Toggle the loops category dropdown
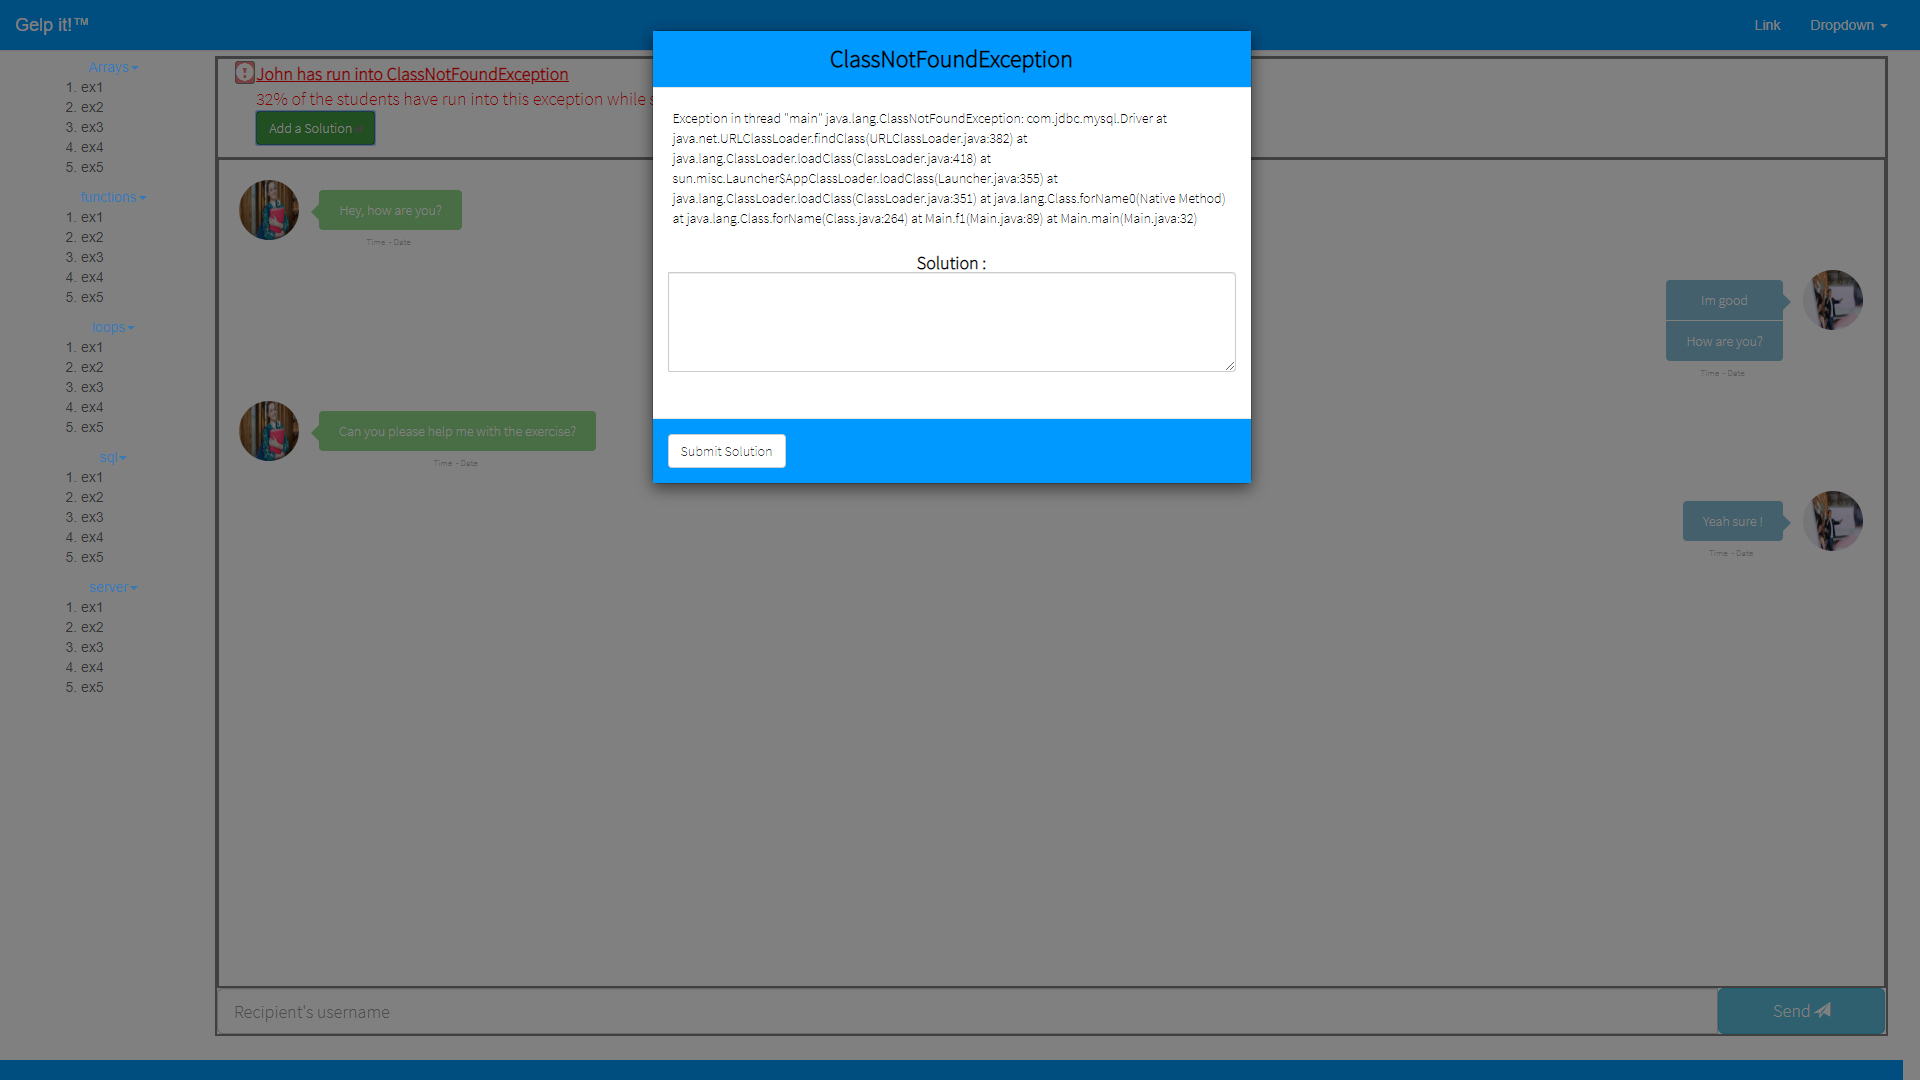The width and height of the screenshot is (1920, 1080). click(113, 327)
